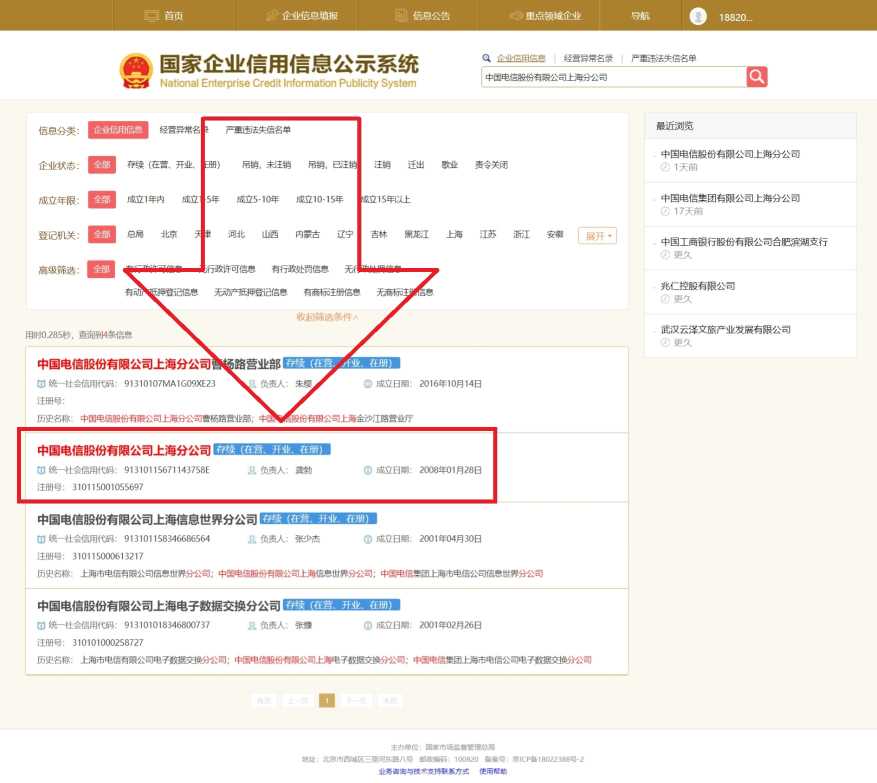Select 企业信用信息 in 信息分类 filter
The width and height of the screenshot is (877, 783).
(118, 130)
